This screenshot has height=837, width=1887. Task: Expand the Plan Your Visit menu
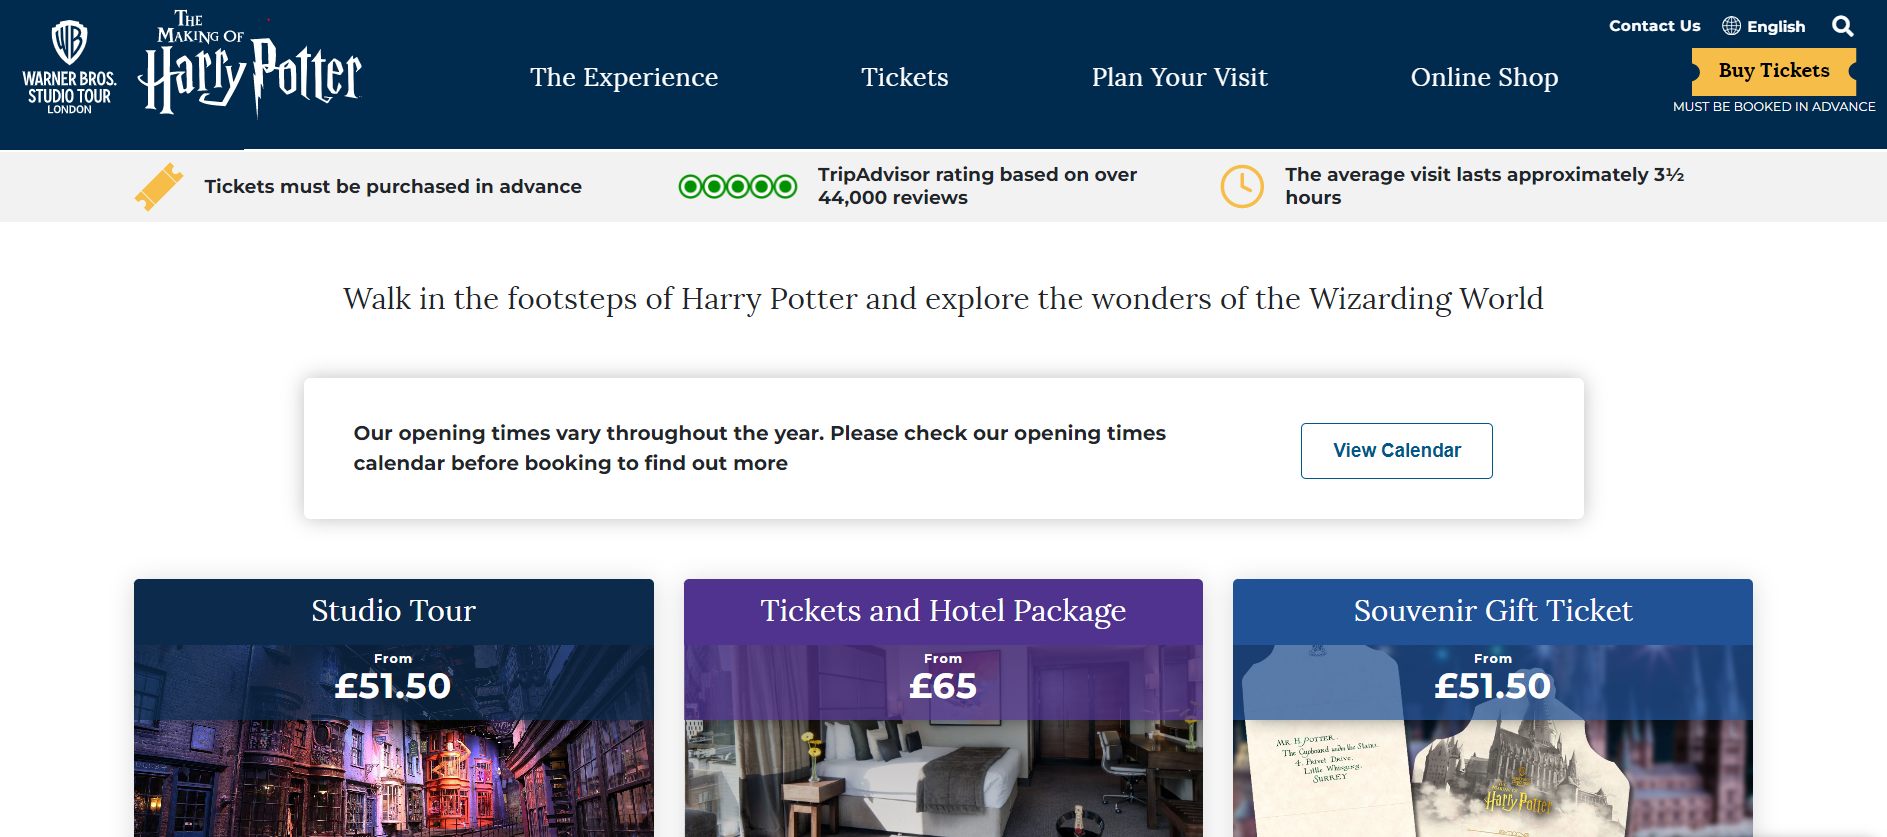(1179, 77)
